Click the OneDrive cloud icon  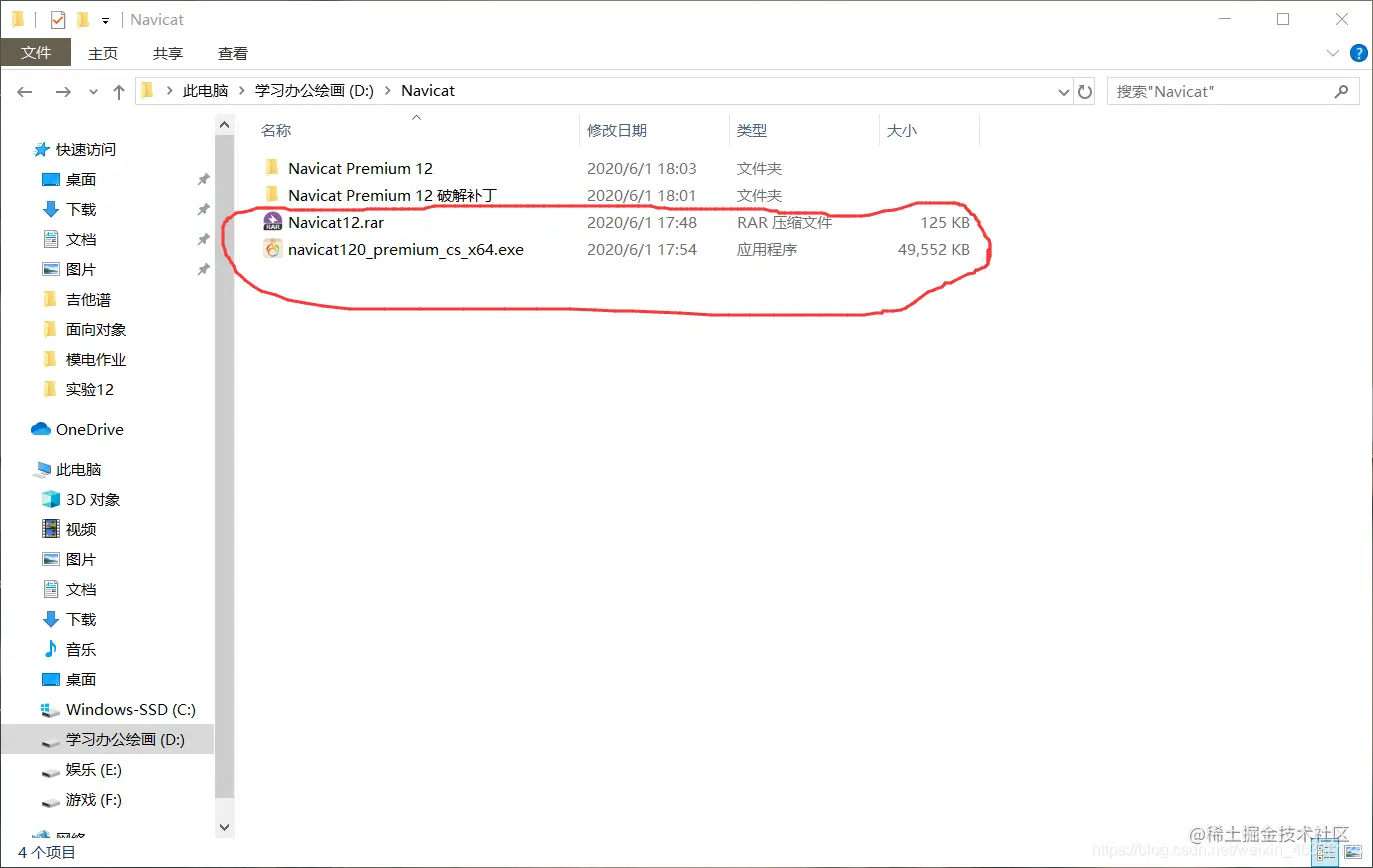pos(41,429)
